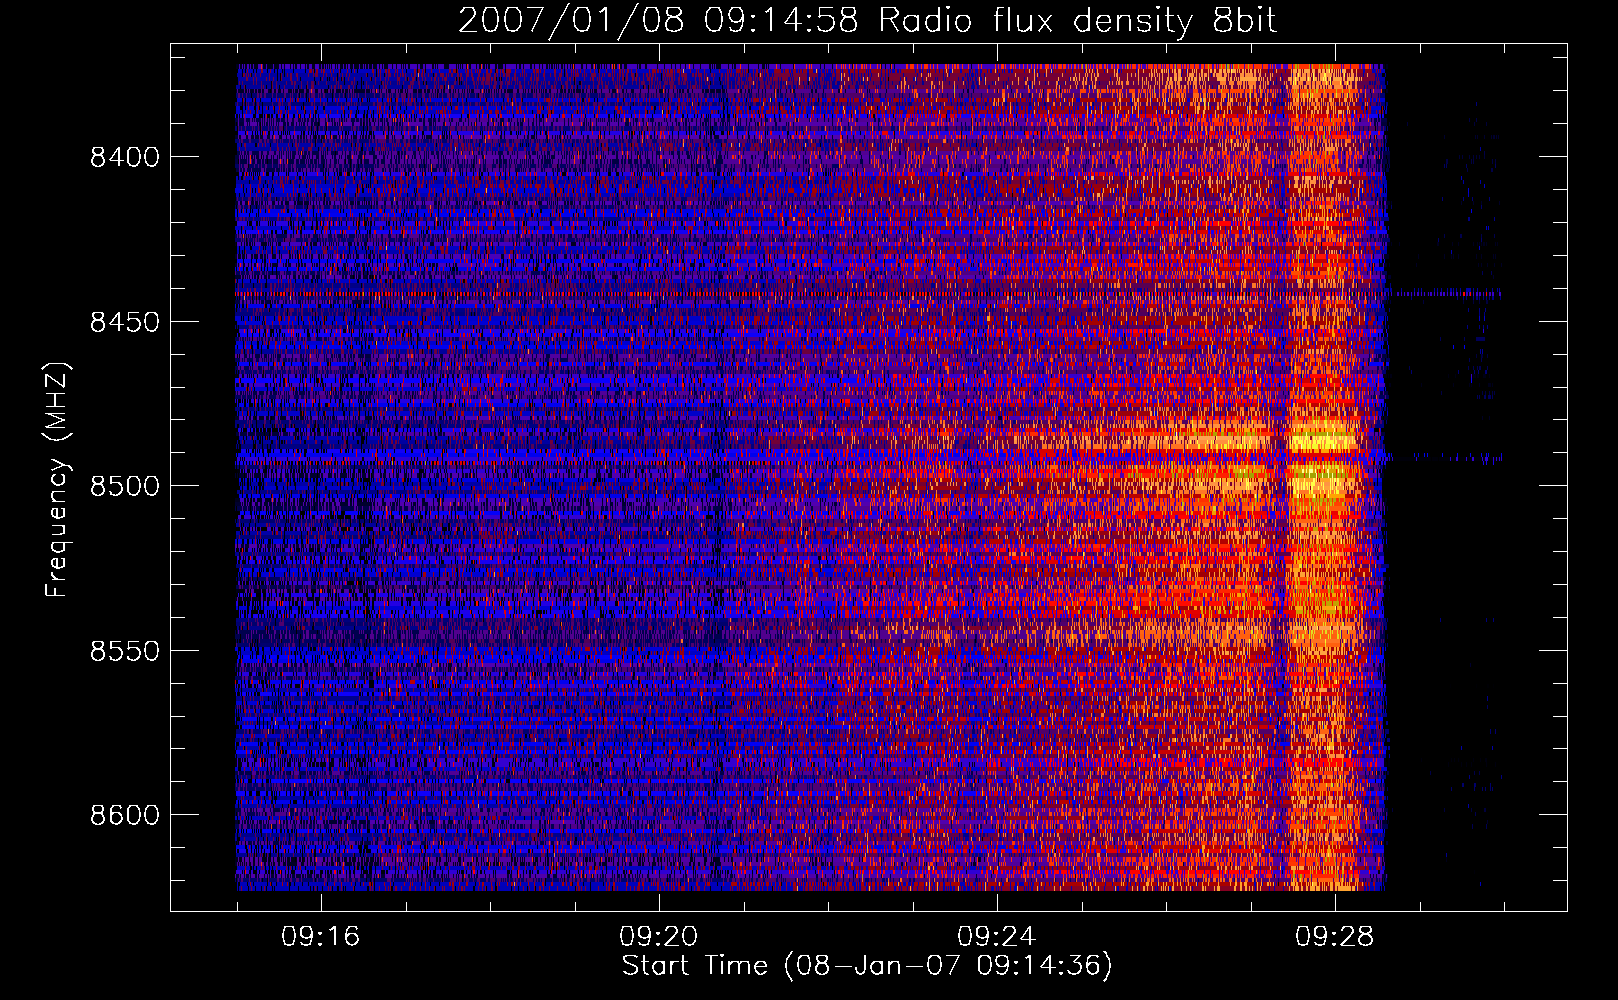This screenshot has width=1618, height=1000.
Task: Click the 09:24 time tick label
Action: click(997, 937)
